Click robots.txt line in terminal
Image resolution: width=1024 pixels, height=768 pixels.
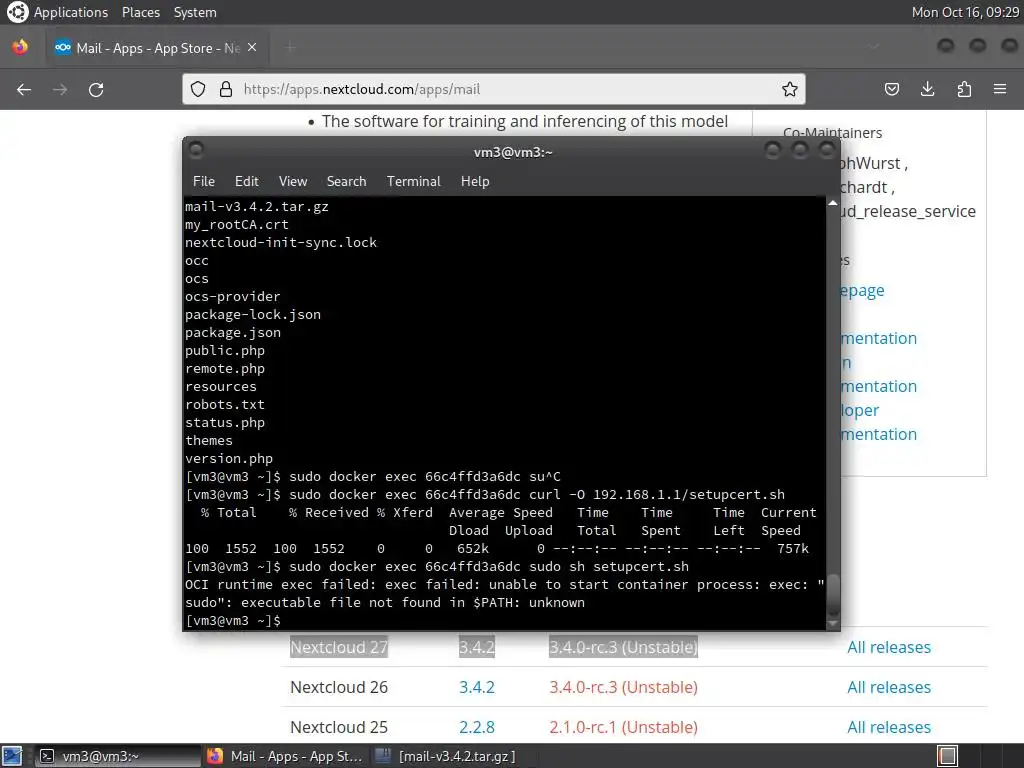click(225, 404)
